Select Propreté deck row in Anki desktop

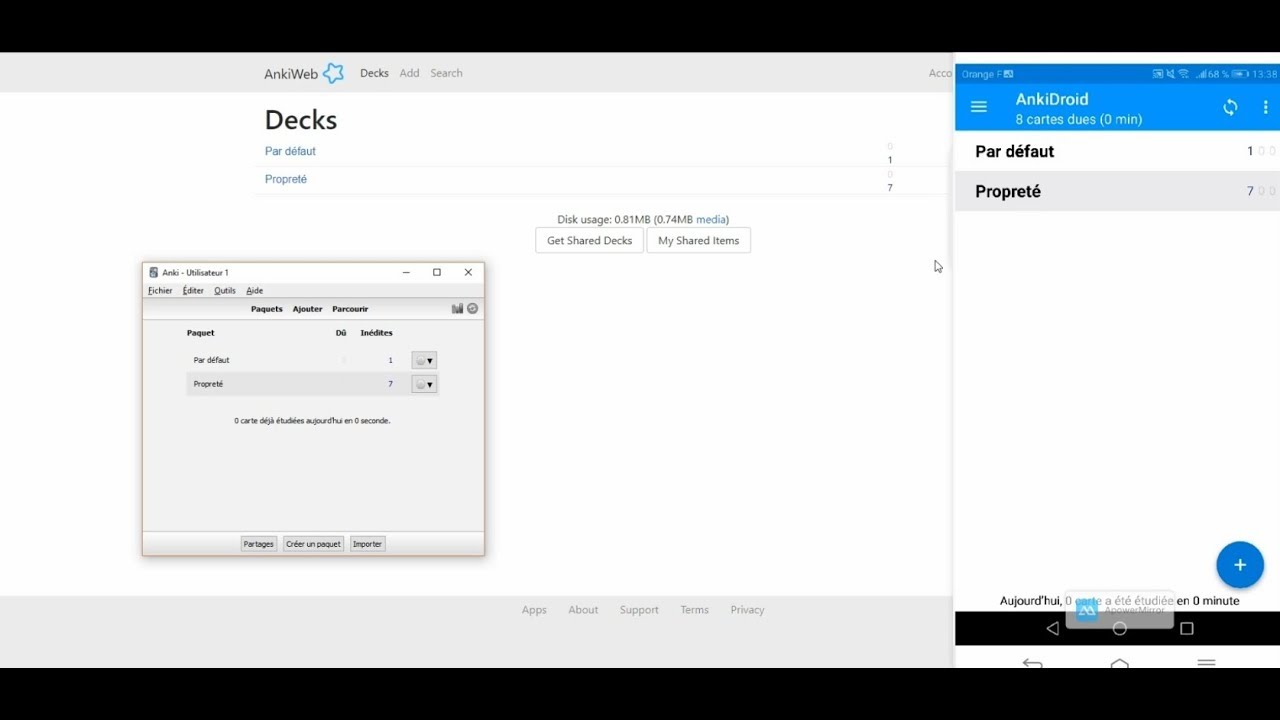(313, 384)
